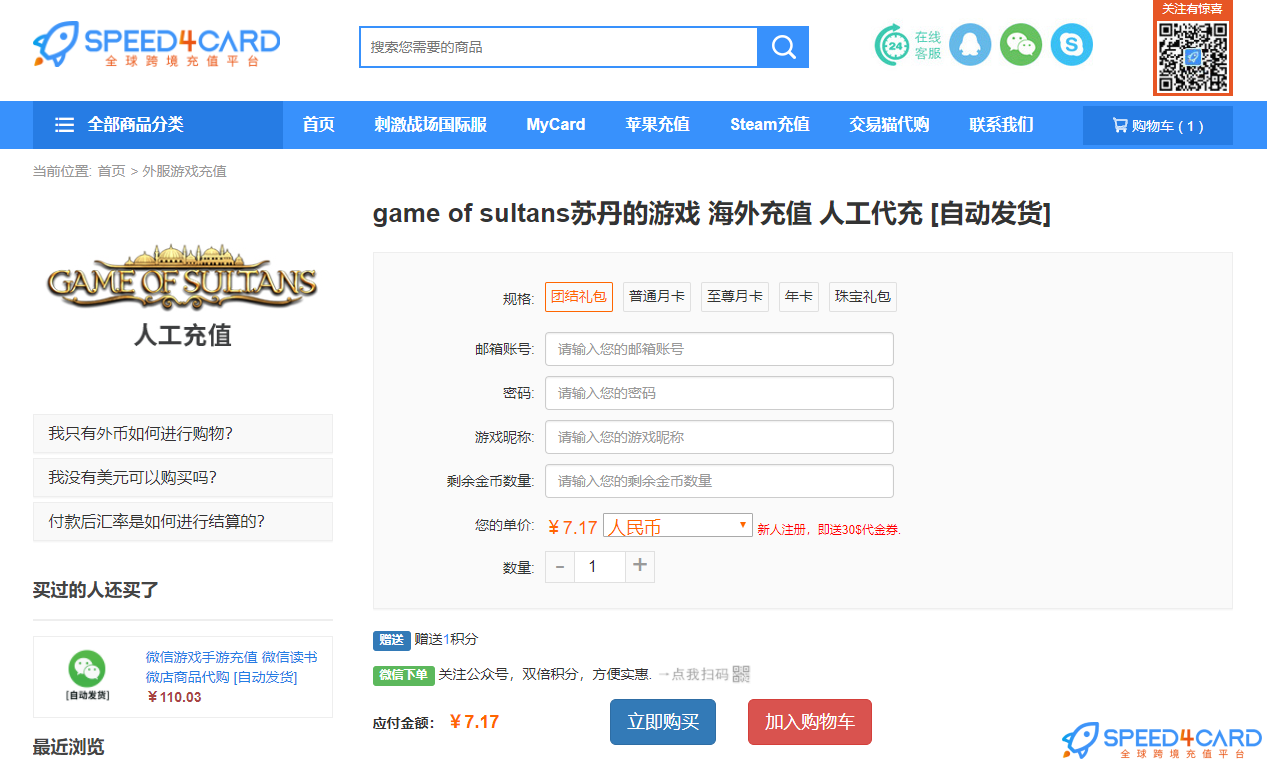Viewport: 1267px width, 764px height.
Task: Contact support via the Skype icon
Action: point(1072,45)
